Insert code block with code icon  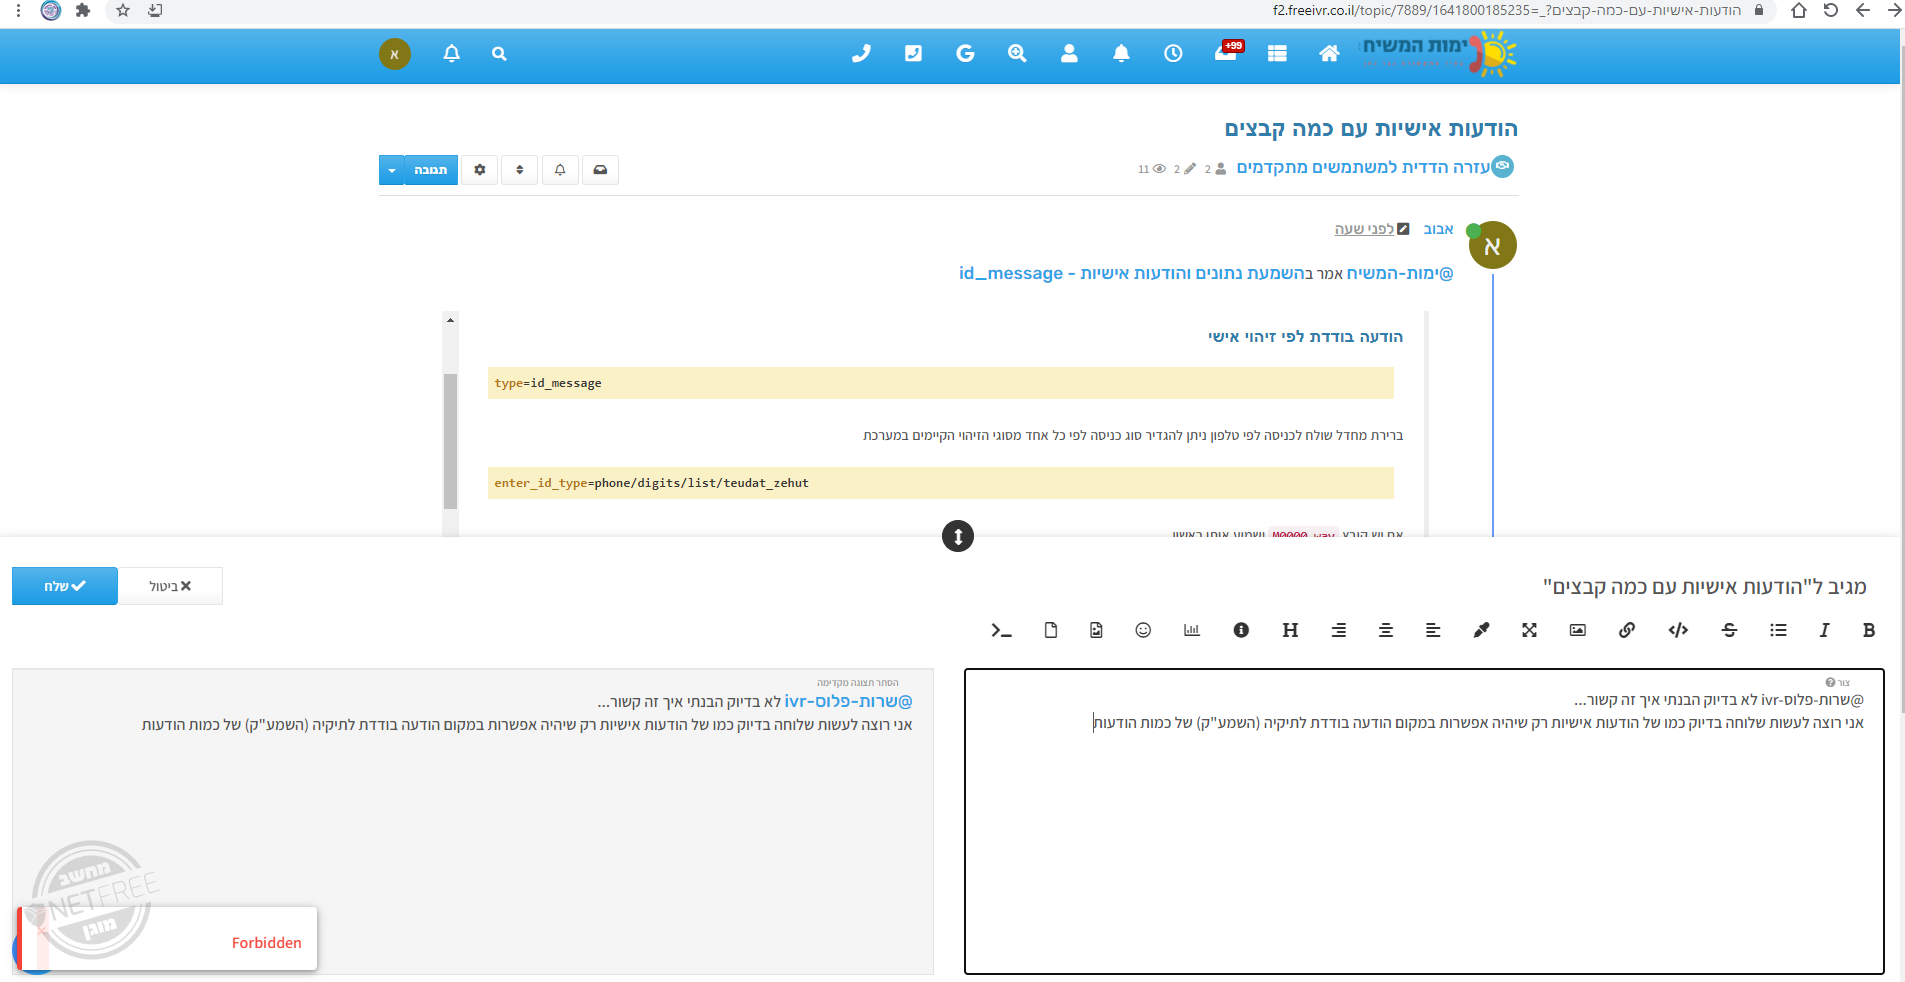coord(1678,630)
